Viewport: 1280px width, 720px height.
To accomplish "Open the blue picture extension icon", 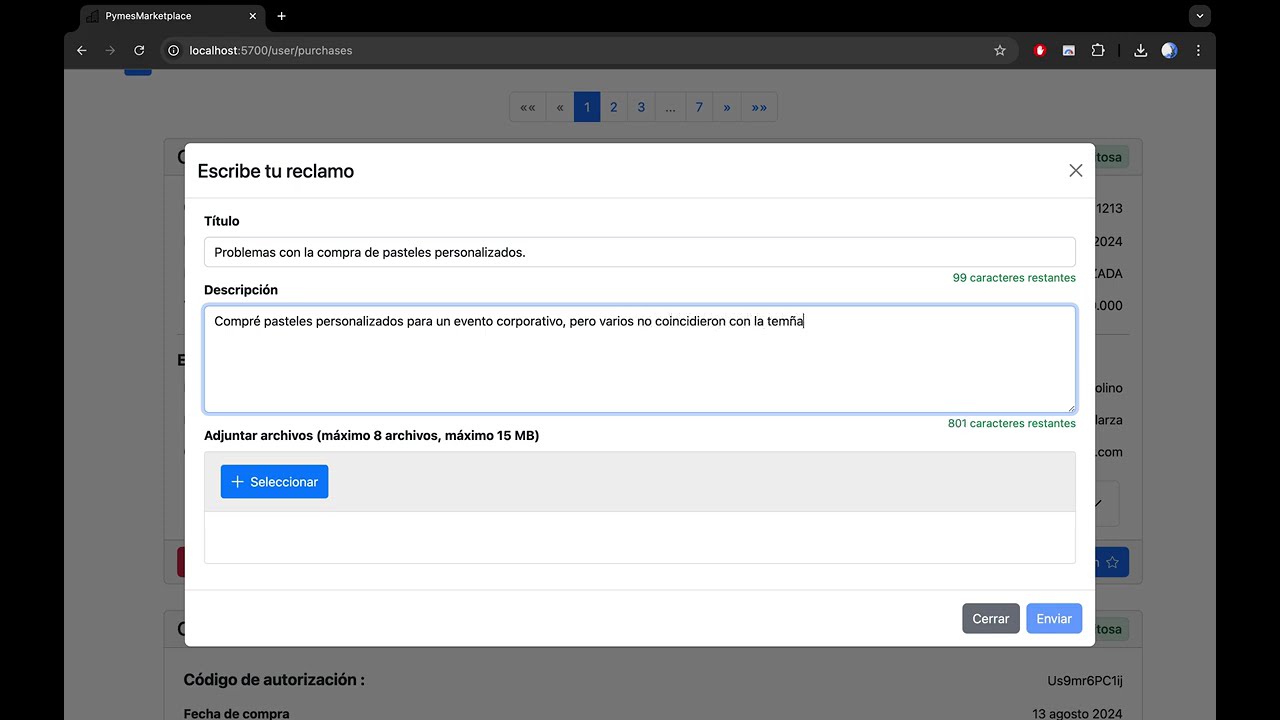I will click(1069, 50).
